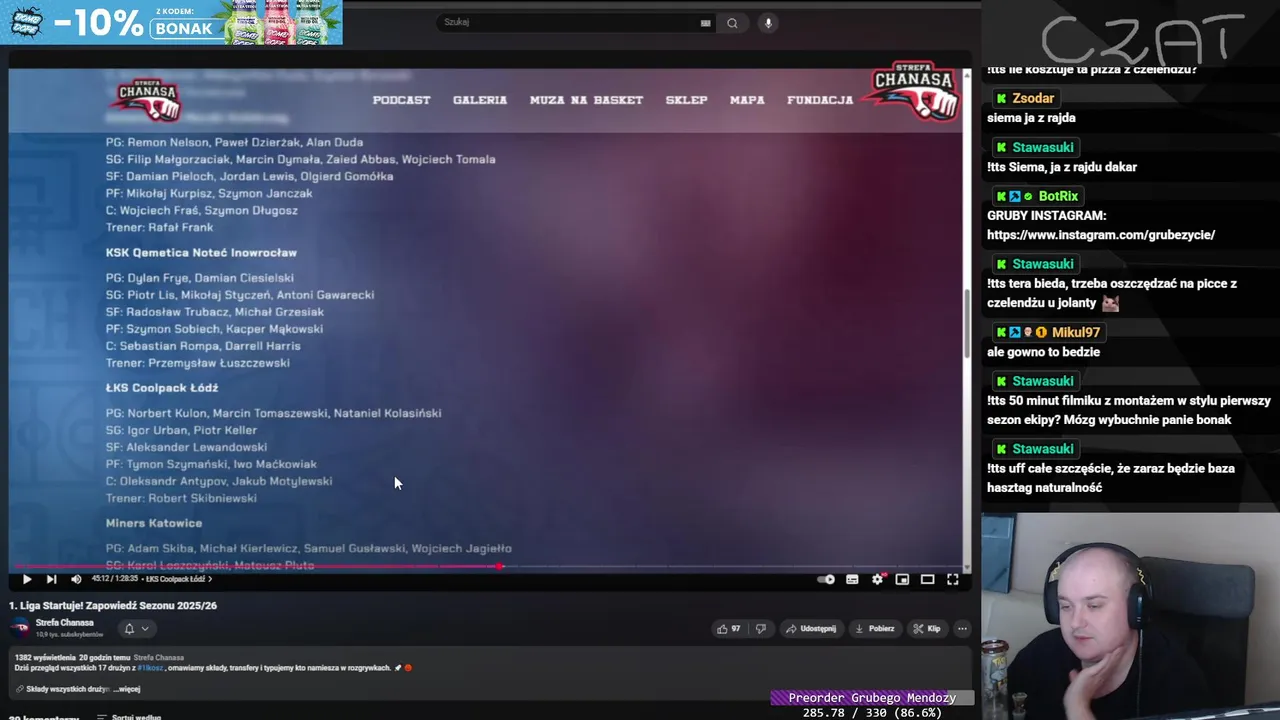
Task: Mute the video player volume
Action: 76,579
